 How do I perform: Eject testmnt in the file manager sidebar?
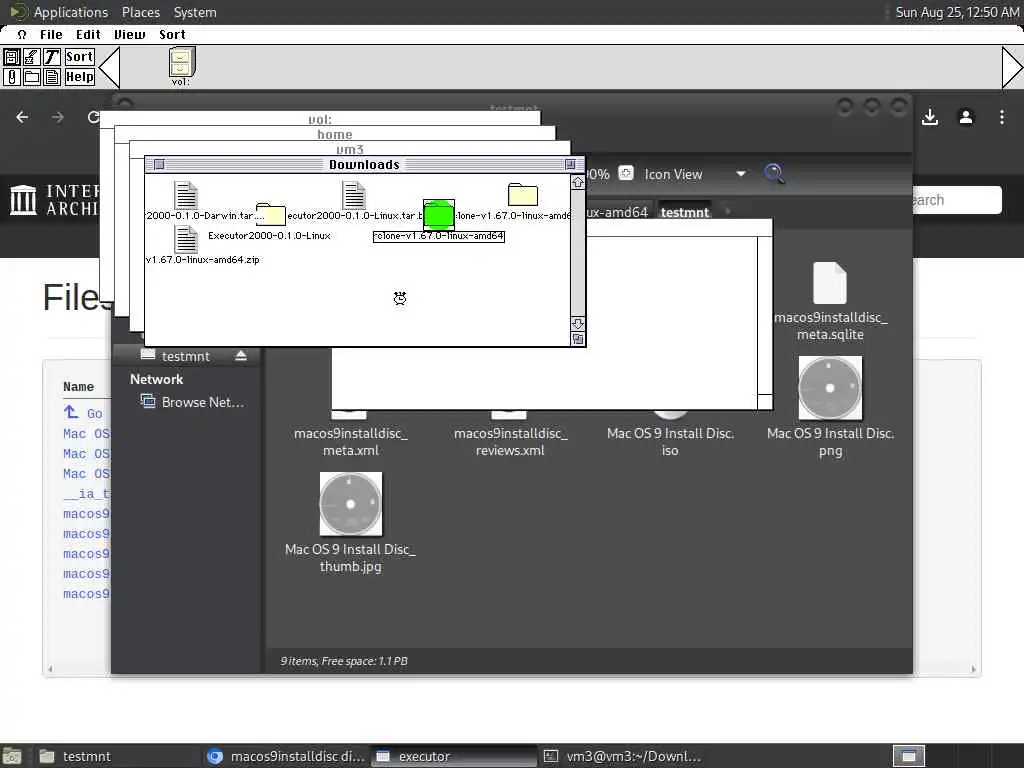coord(241,355)
